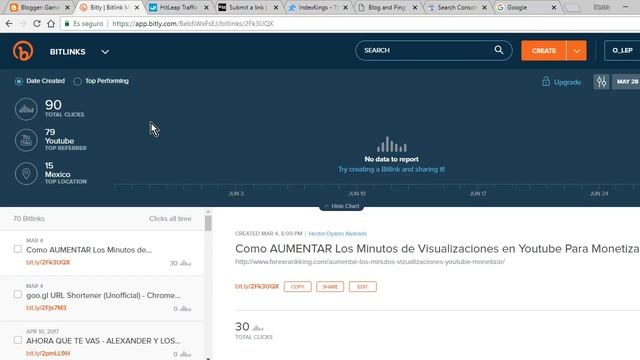640x360 pixels.
Task: Click the 15 Mexico TOP LOCATION stat
Action: (x=65, y=173)
